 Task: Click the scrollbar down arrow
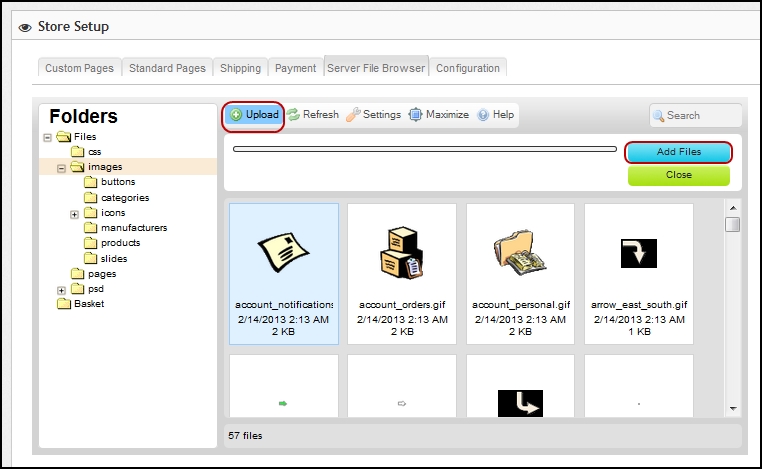tap(733, 409)
